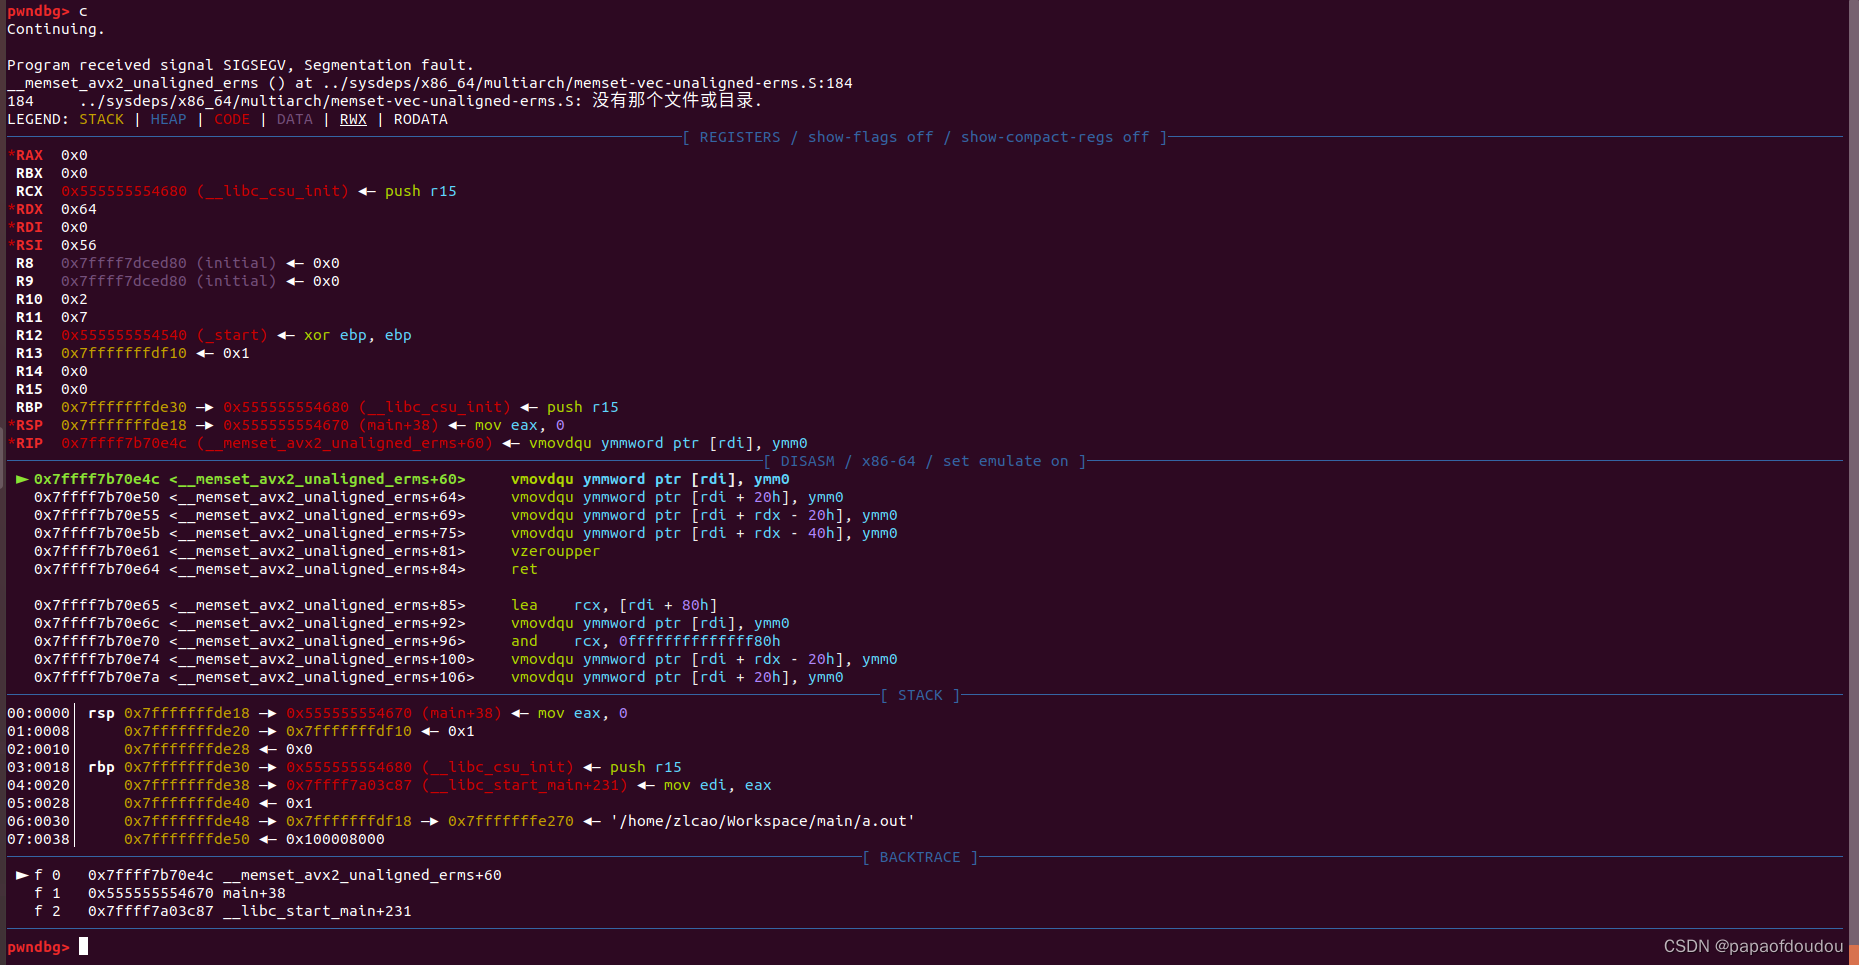Screen dimensions: 1859x965
Task: Collapse the STACK section header
Action: point(919,694)
